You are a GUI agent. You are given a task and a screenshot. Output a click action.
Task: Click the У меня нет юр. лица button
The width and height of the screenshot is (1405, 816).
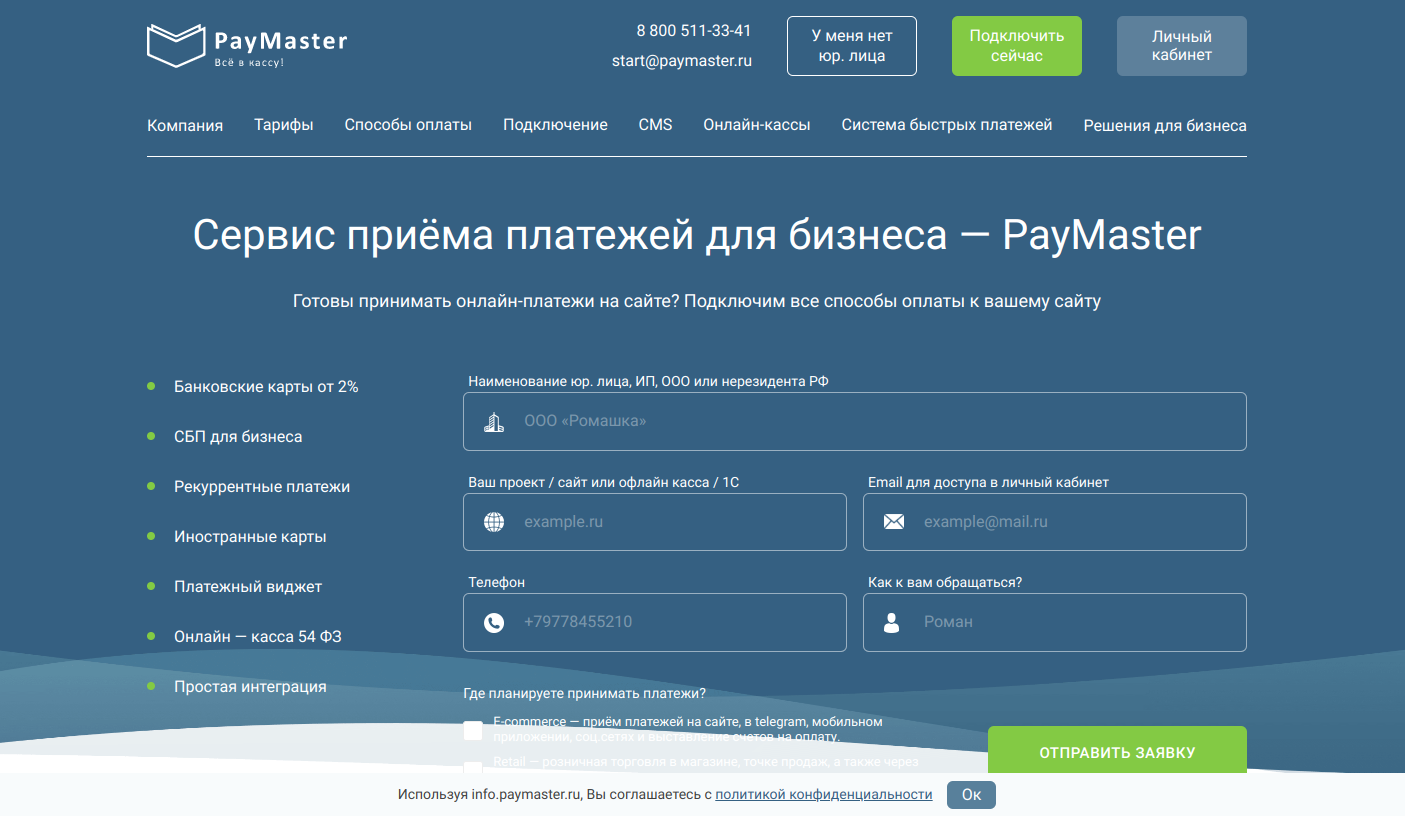[852, 46]
